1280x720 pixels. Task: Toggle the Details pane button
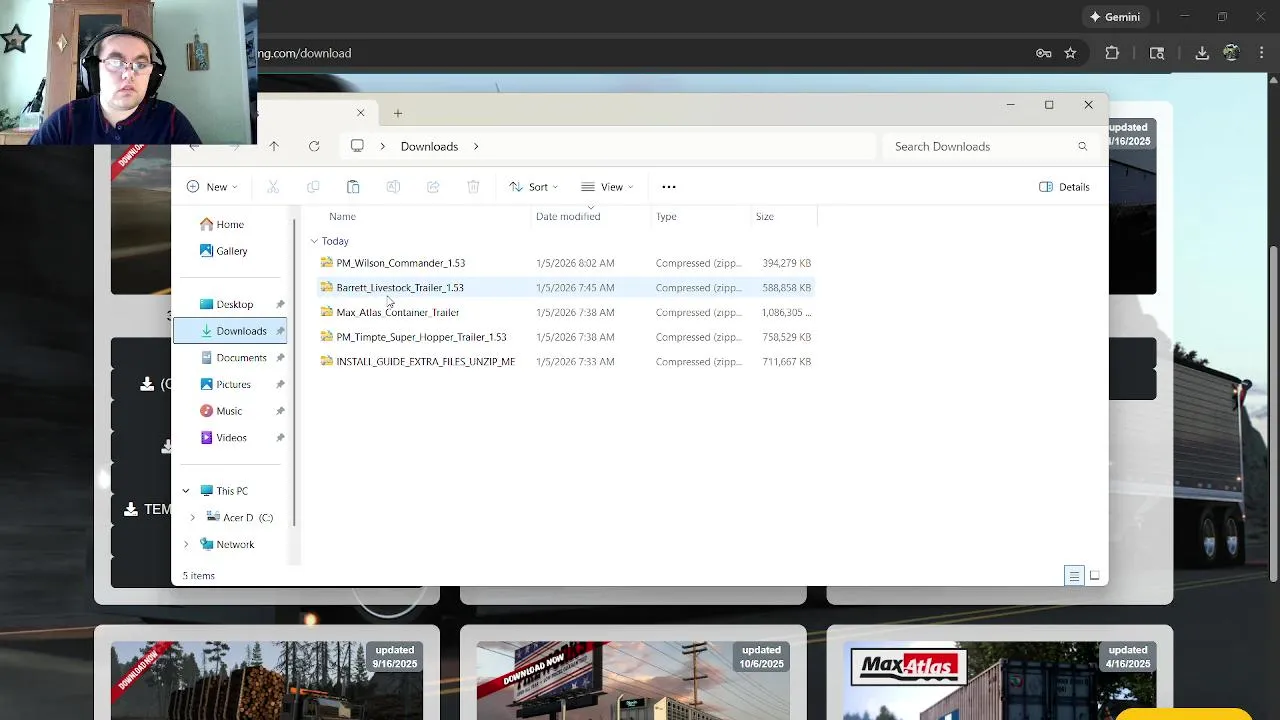(1064, 187)
